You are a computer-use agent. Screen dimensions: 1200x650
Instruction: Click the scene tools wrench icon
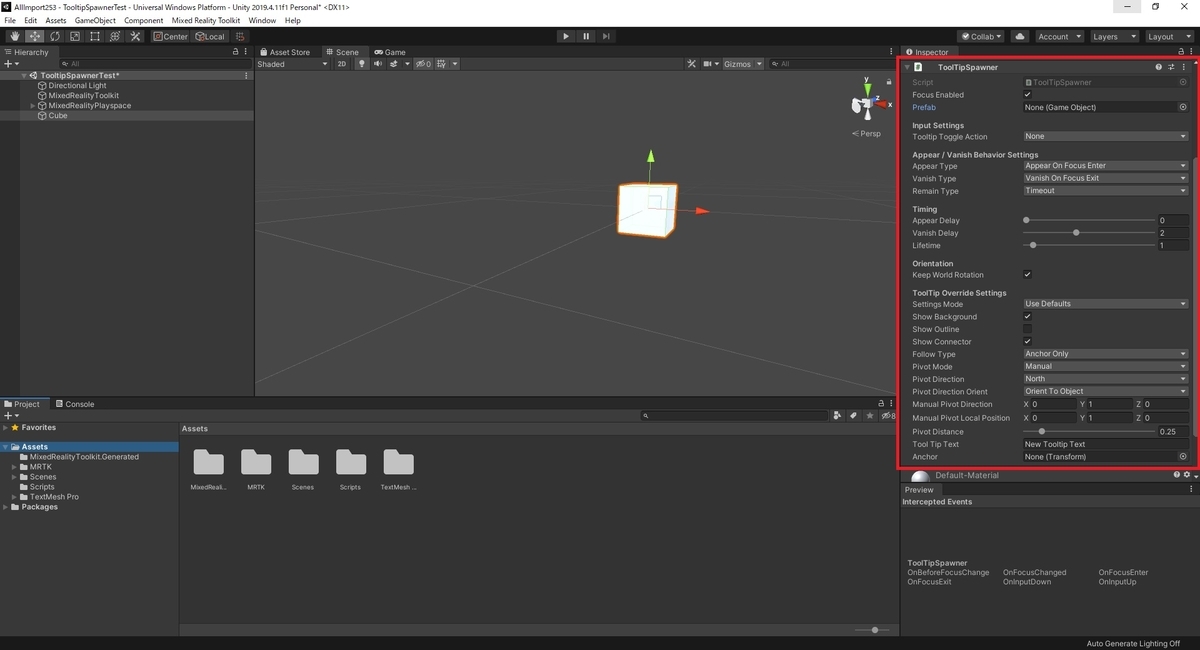(691, 64)
